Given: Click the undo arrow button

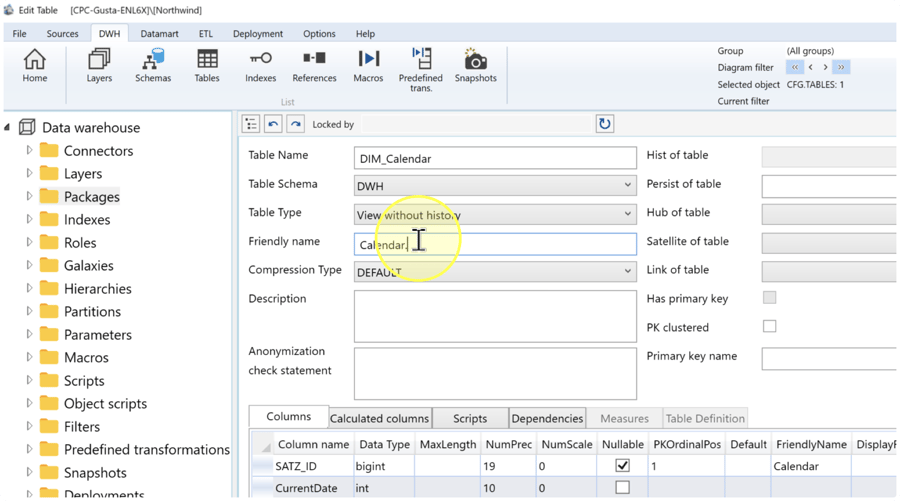Looking at the screenshot, I should (x=273, y=124).
